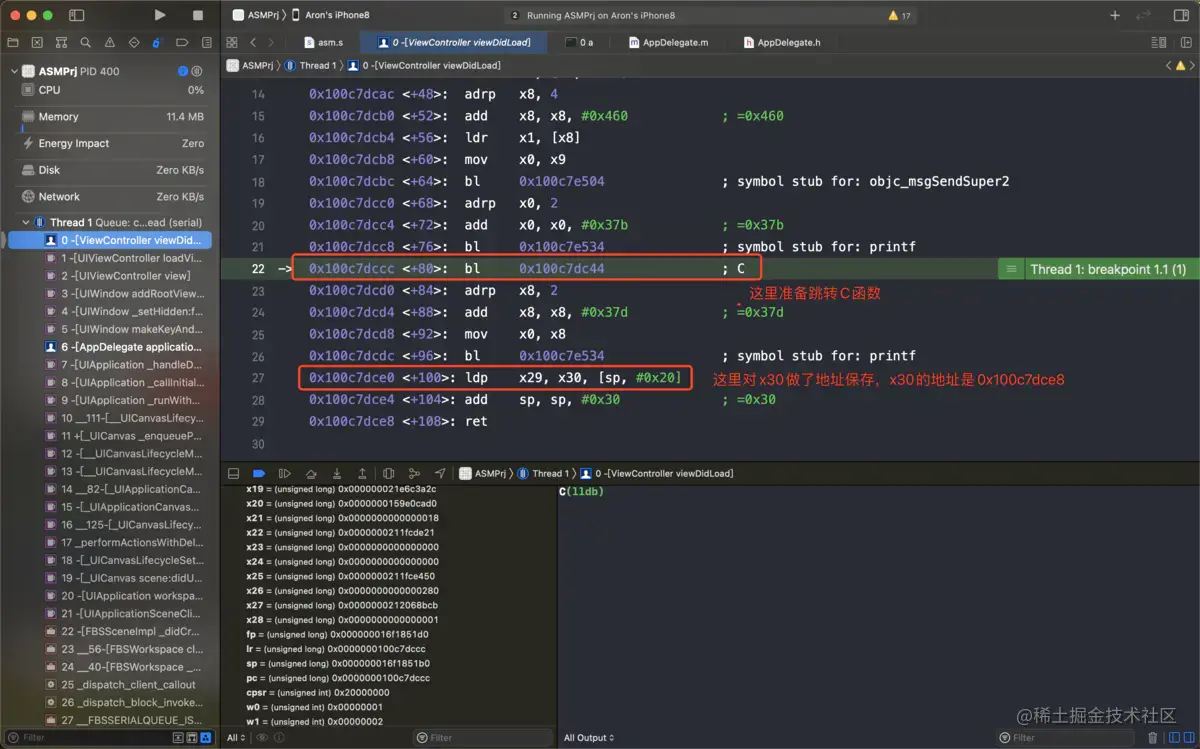Open the Issue navigator warning icon

(109, 43)
